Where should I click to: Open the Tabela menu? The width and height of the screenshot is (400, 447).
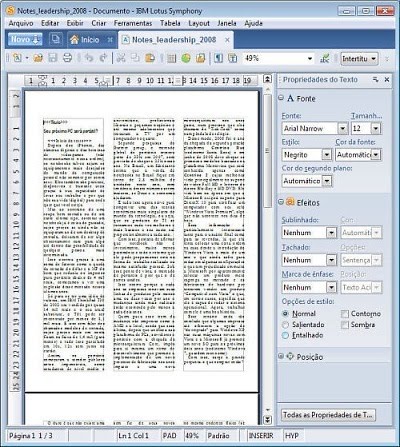click(x=170, y=23)
